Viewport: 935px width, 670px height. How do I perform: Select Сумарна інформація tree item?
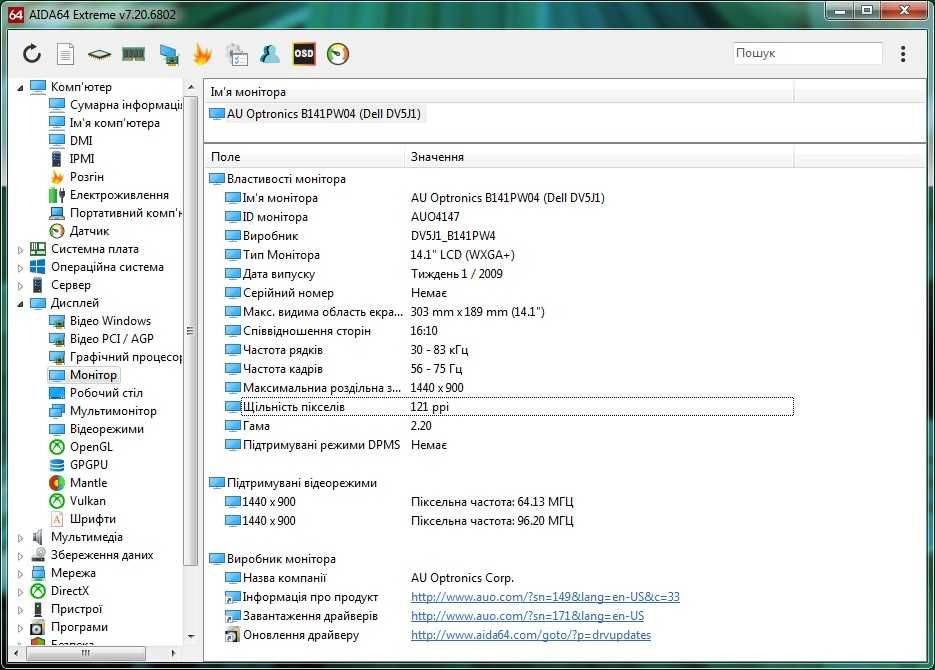click(x=126, y=105)
